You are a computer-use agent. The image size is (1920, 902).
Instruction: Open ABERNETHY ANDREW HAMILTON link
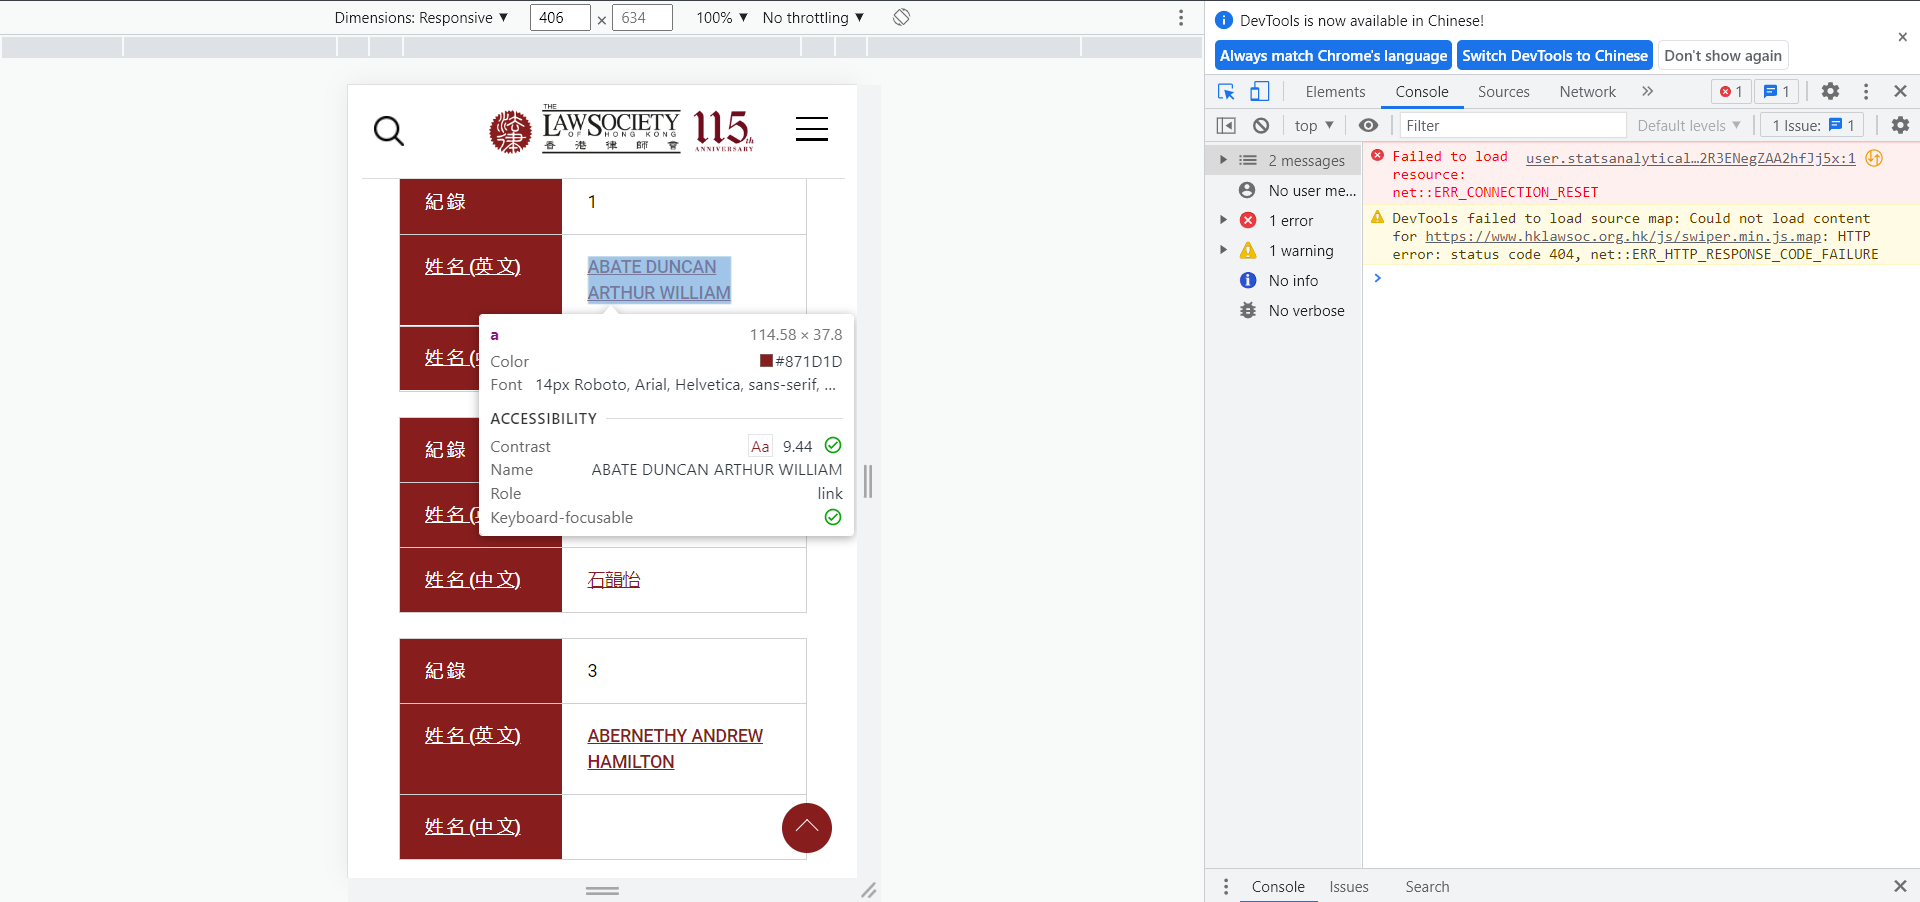point(675,749)
